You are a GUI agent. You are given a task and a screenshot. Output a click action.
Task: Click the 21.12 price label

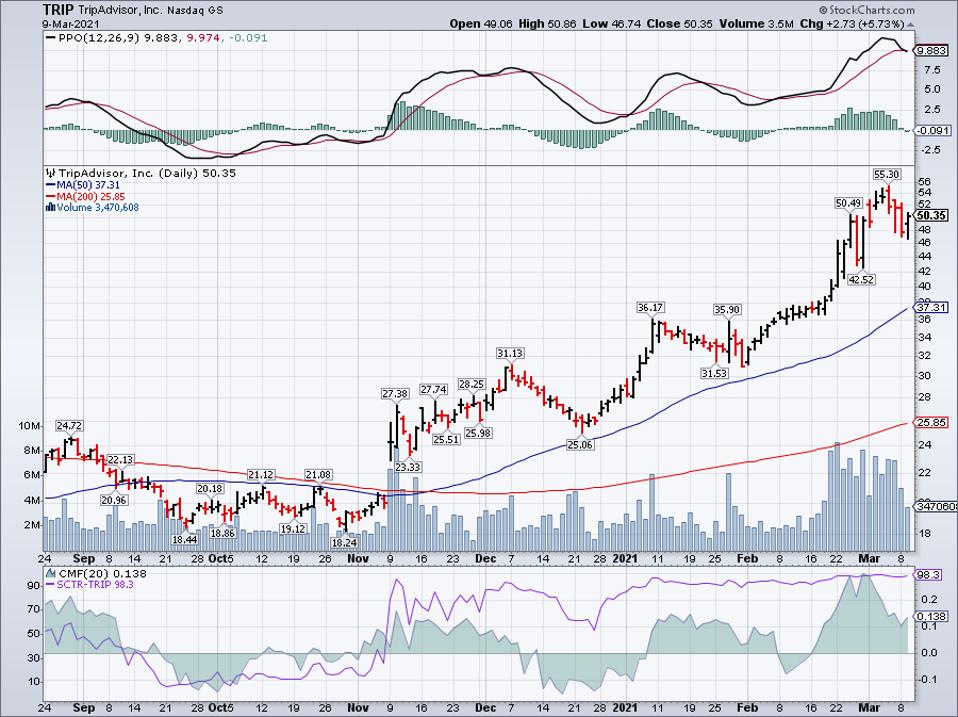pyautogui.click(x=261, y=475)
